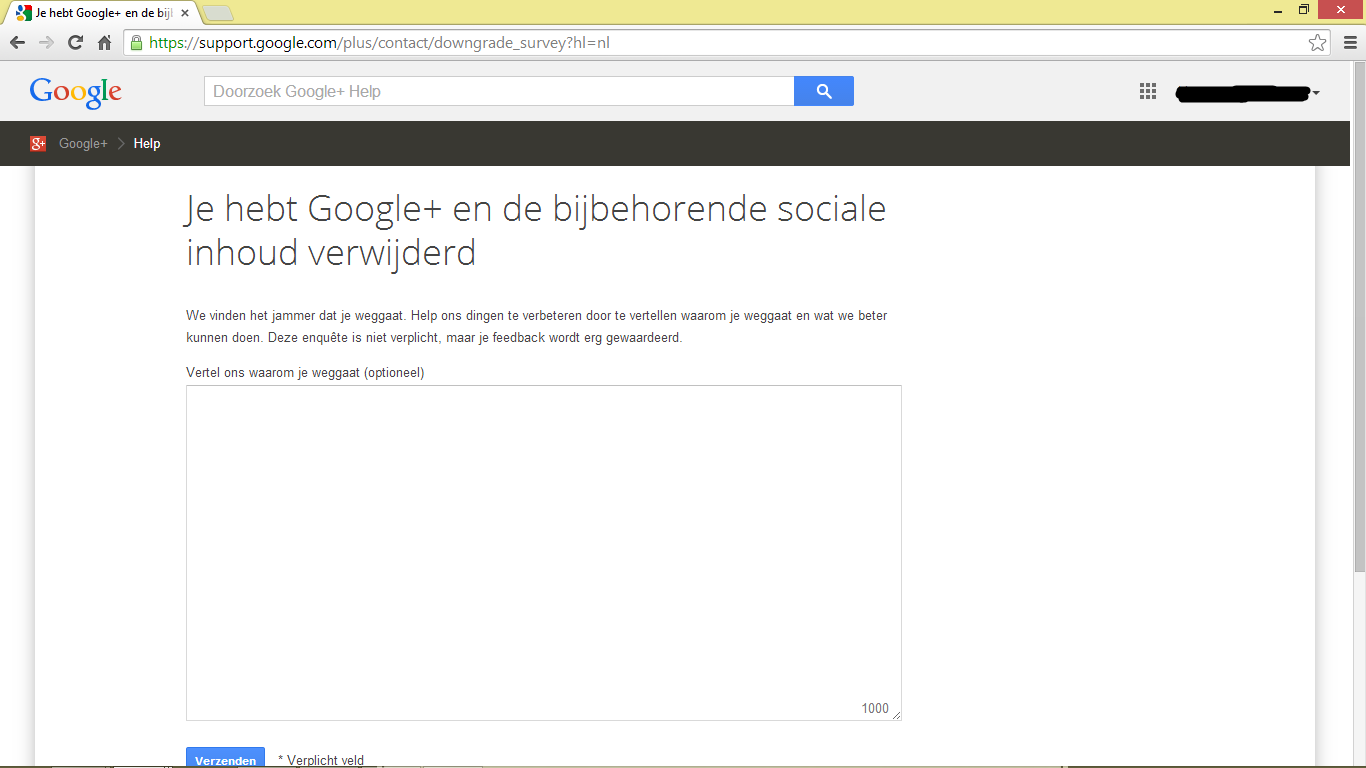Open the Google apps grid icon
Viewport: 1366px width, 768px height.
pyautogui.click(x=1148, y=91)
